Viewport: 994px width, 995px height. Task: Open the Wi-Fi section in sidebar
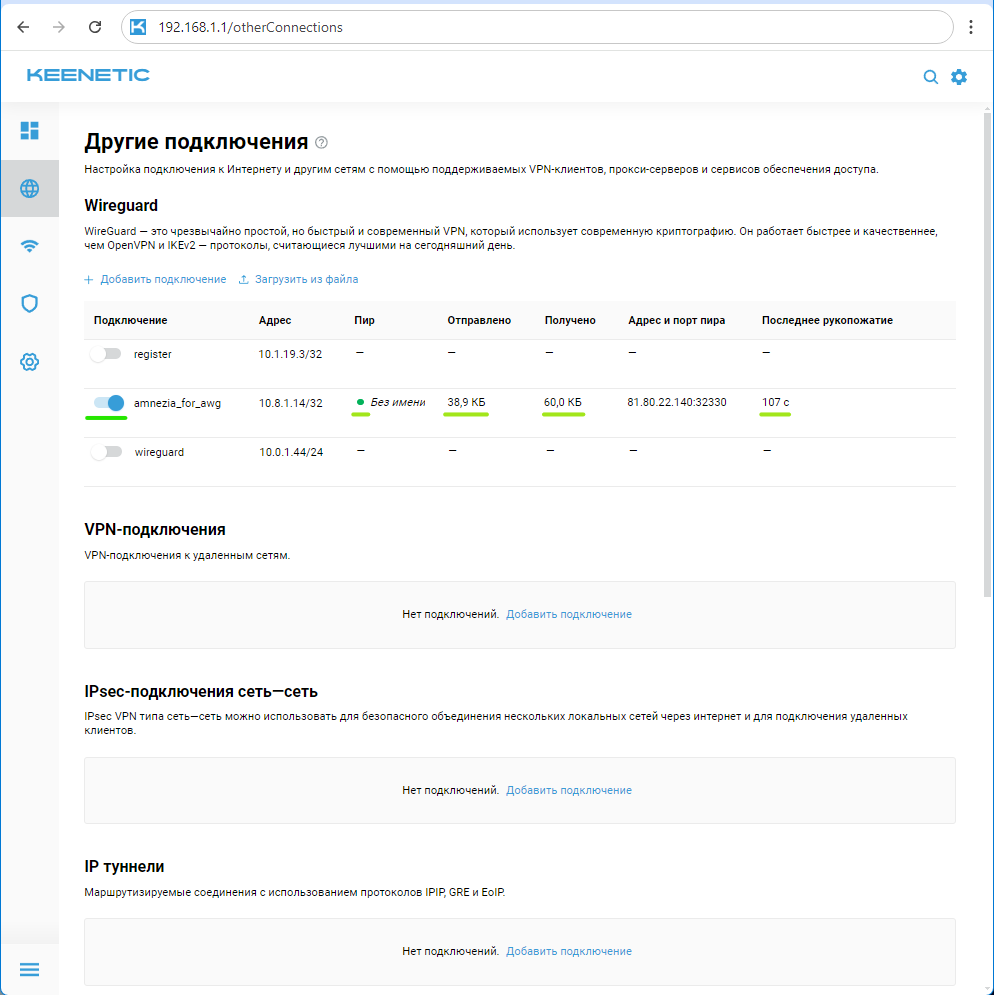pos(30,246)
